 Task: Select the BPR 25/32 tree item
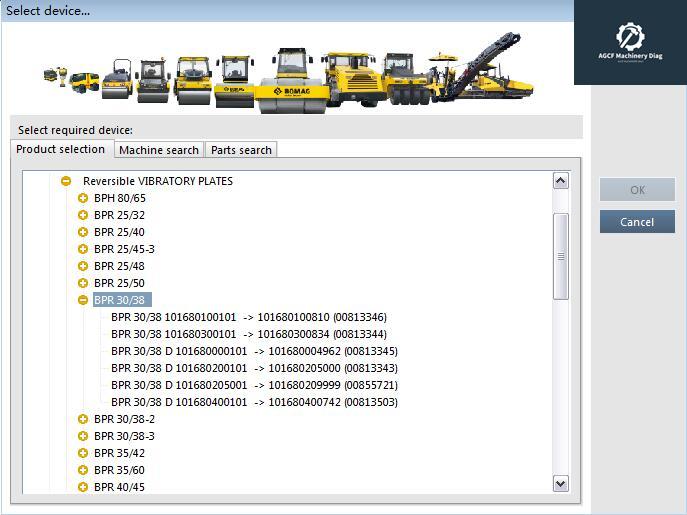(119, 215)
